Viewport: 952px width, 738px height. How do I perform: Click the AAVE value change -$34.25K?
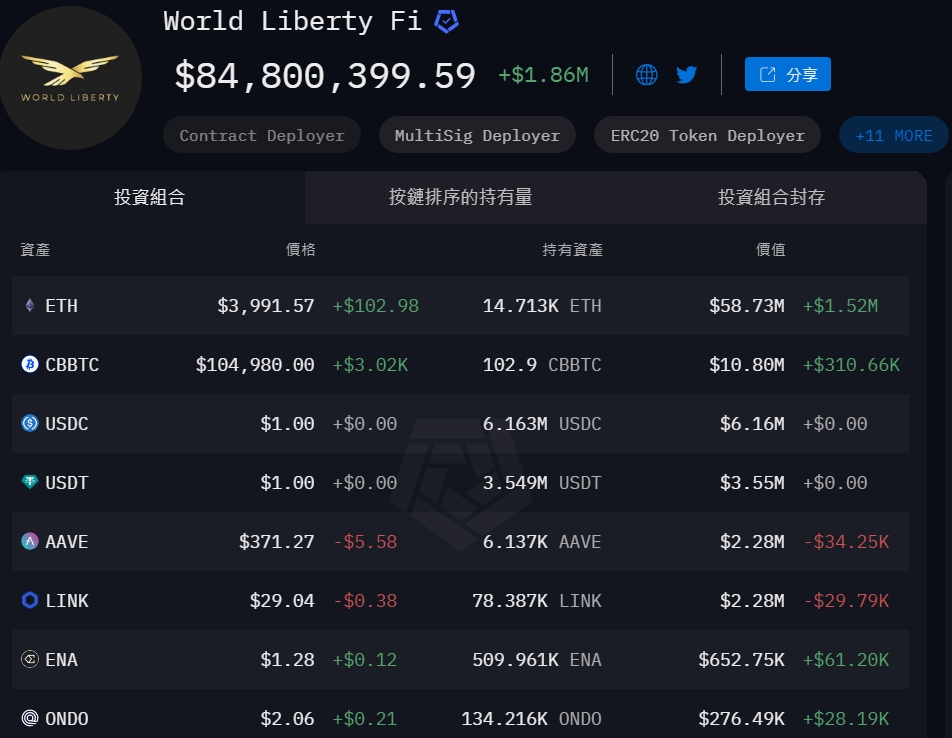[x=846, y=541]
